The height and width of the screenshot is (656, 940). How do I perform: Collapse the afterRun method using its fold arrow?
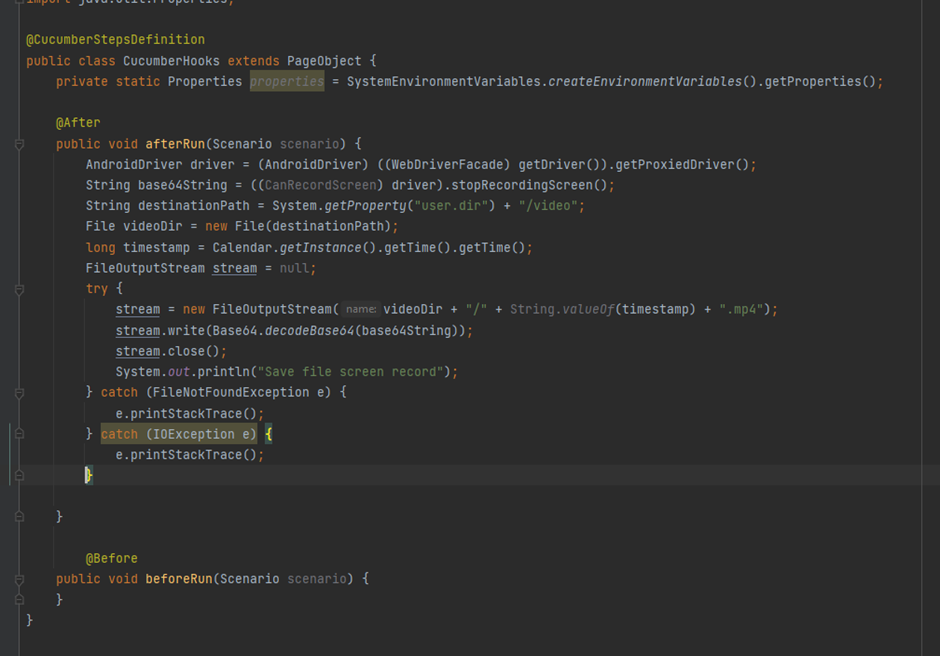coord(18,143)
